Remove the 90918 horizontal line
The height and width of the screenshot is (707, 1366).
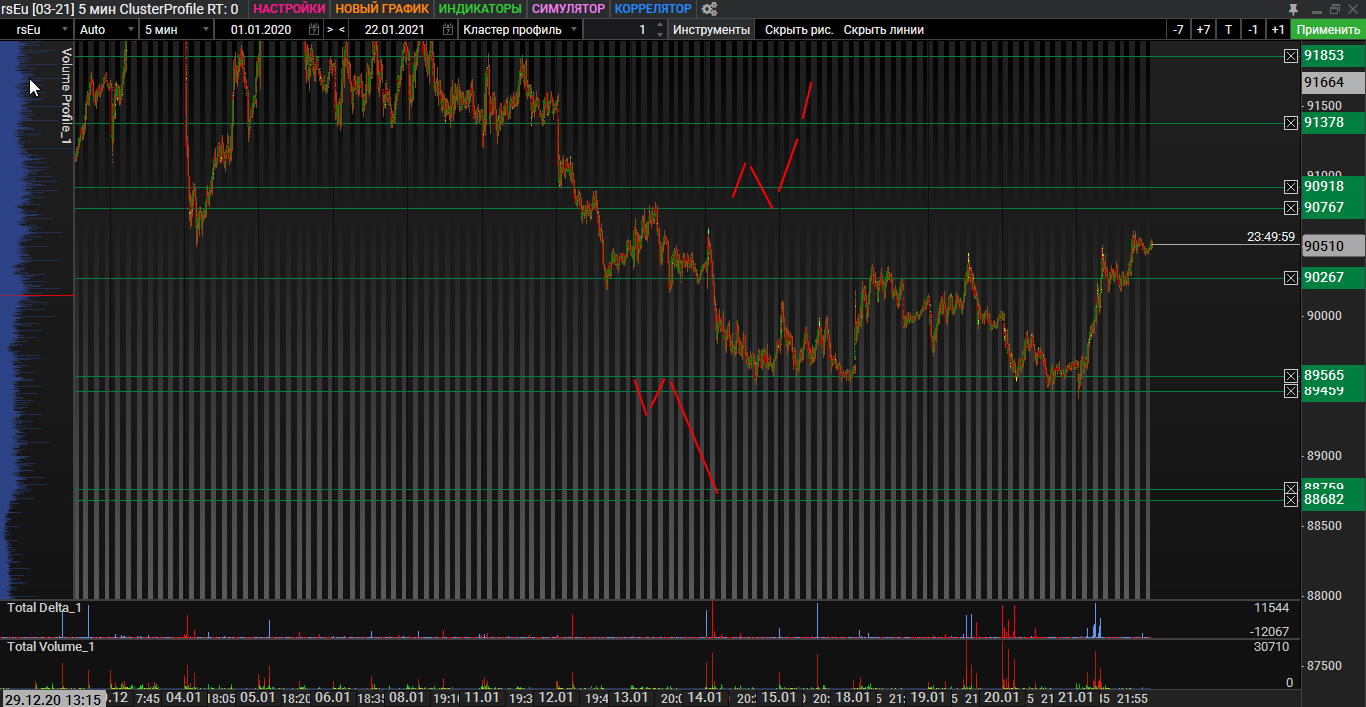[x=1291, y=187]
